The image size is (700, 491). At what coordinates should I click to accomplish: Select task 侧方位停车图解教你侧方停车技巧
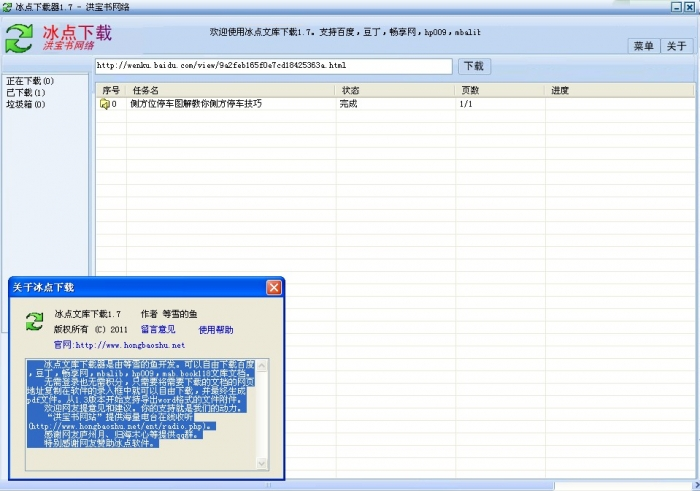tap(196, 104)
